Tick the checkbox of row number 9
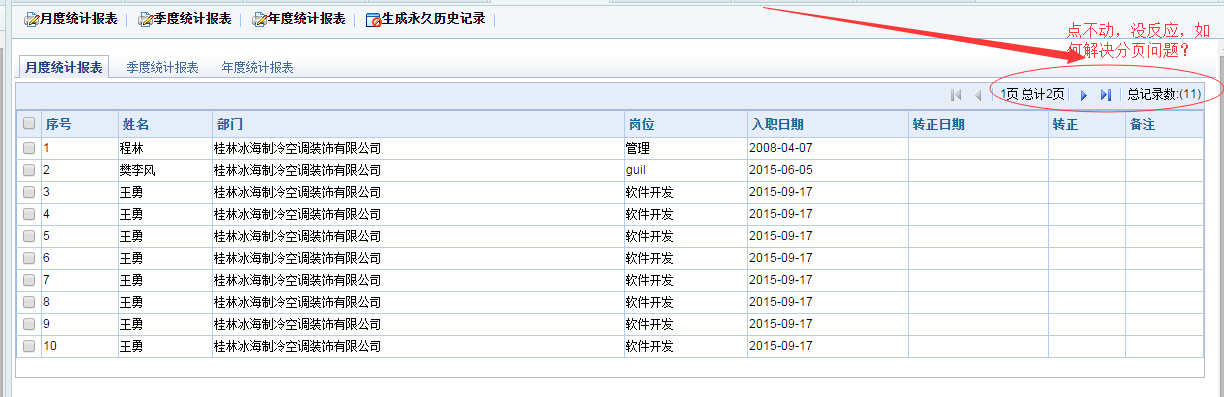The image size is (1224, 397). pyautogui.click(x=29, y=324)
